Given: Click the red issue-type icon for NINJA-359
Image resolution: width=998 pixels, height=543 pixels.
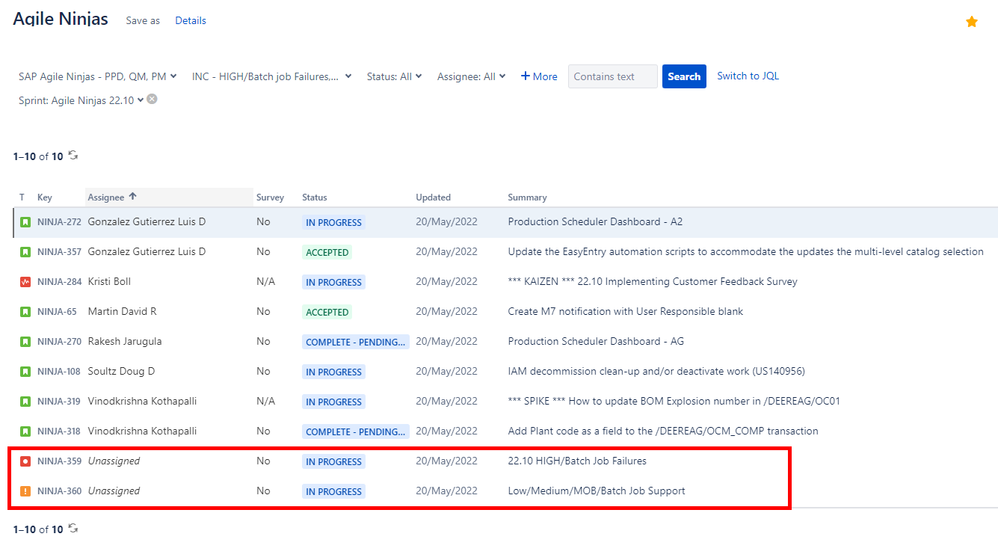Looking at the screenshot, I should (x=25, y=462).
